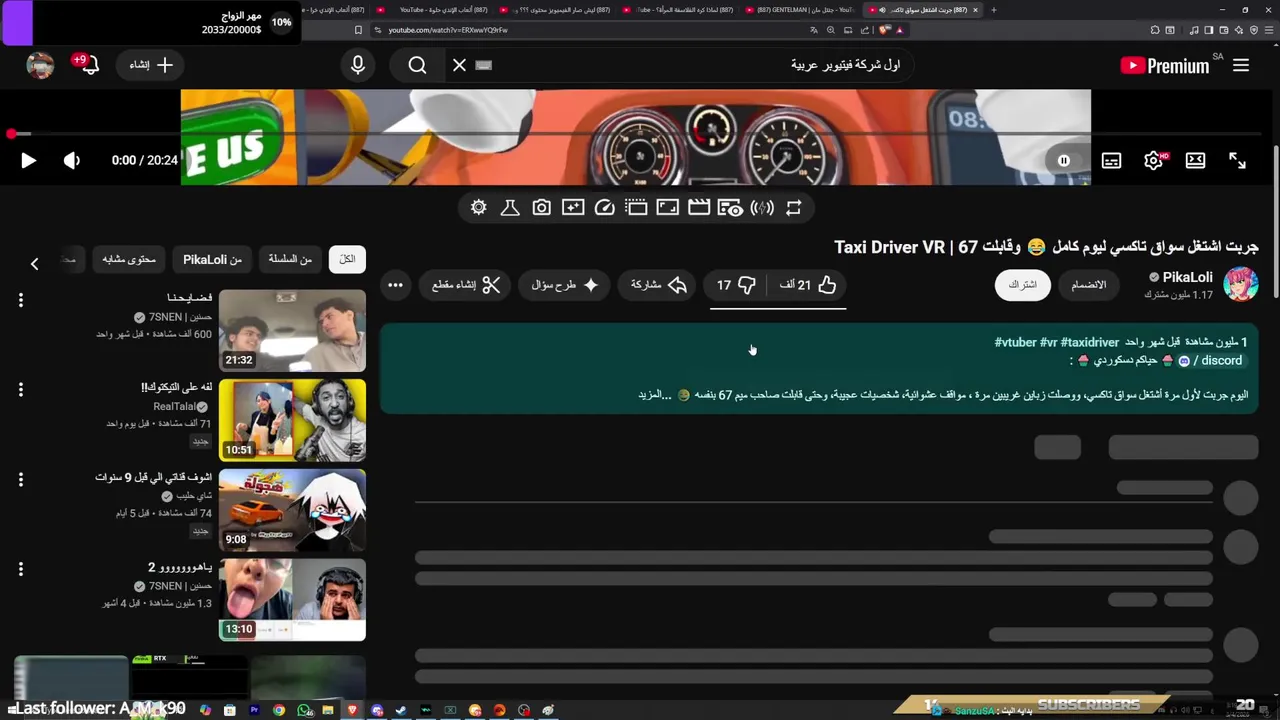
Task: Open Premiere Pro from the taskbar
Action: (254, 710)
